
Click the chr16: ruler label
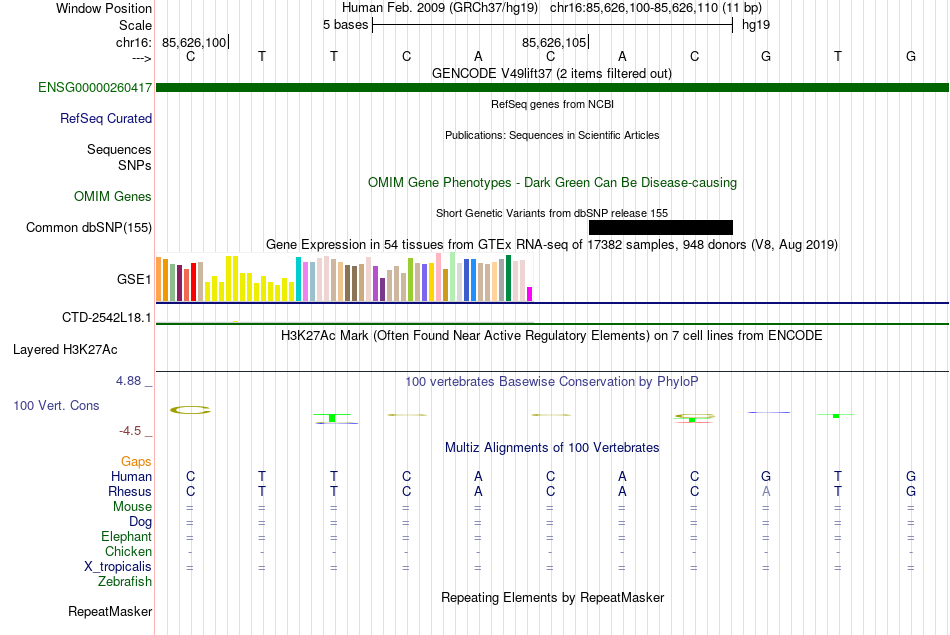tap(134, 42)
